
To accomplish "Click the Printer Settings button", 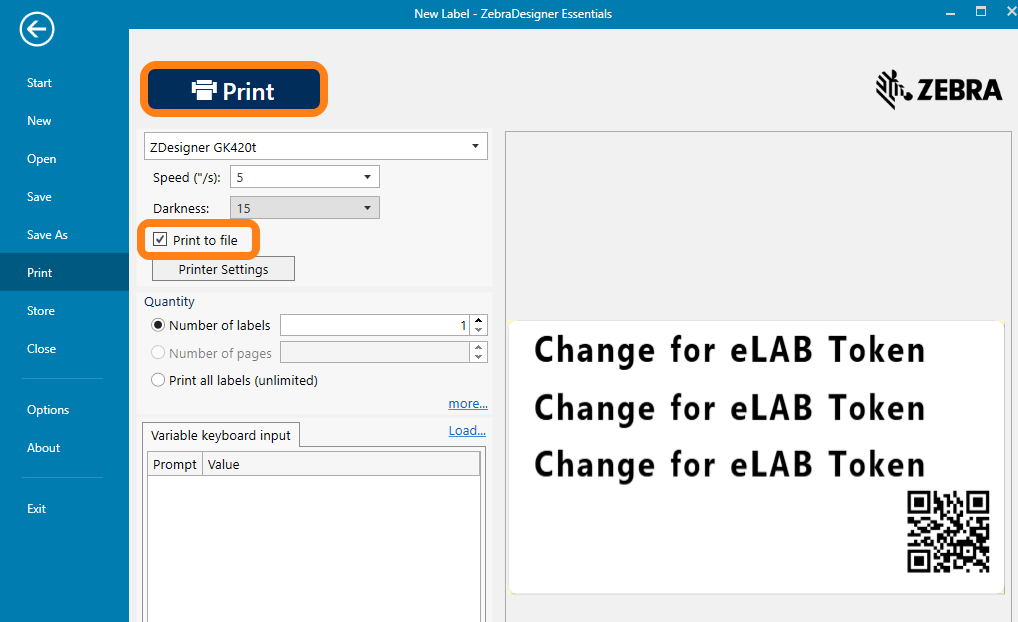I will coord(223,269).
